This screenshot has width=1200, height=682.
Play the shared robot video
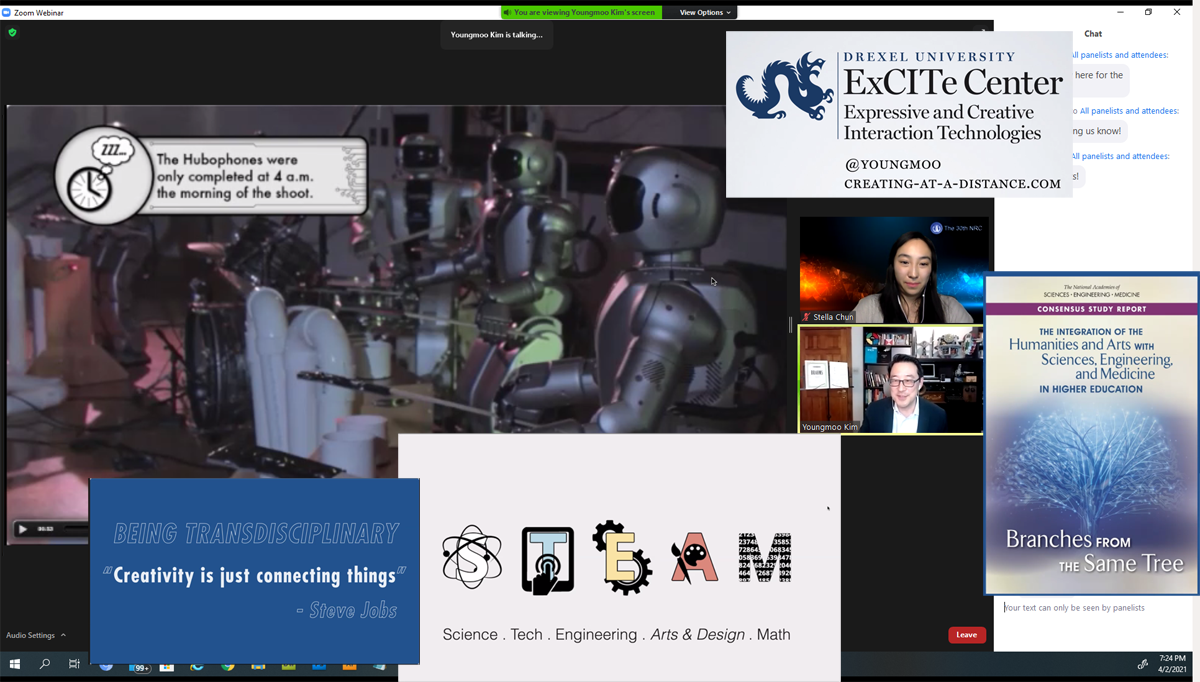click(23, 529)
